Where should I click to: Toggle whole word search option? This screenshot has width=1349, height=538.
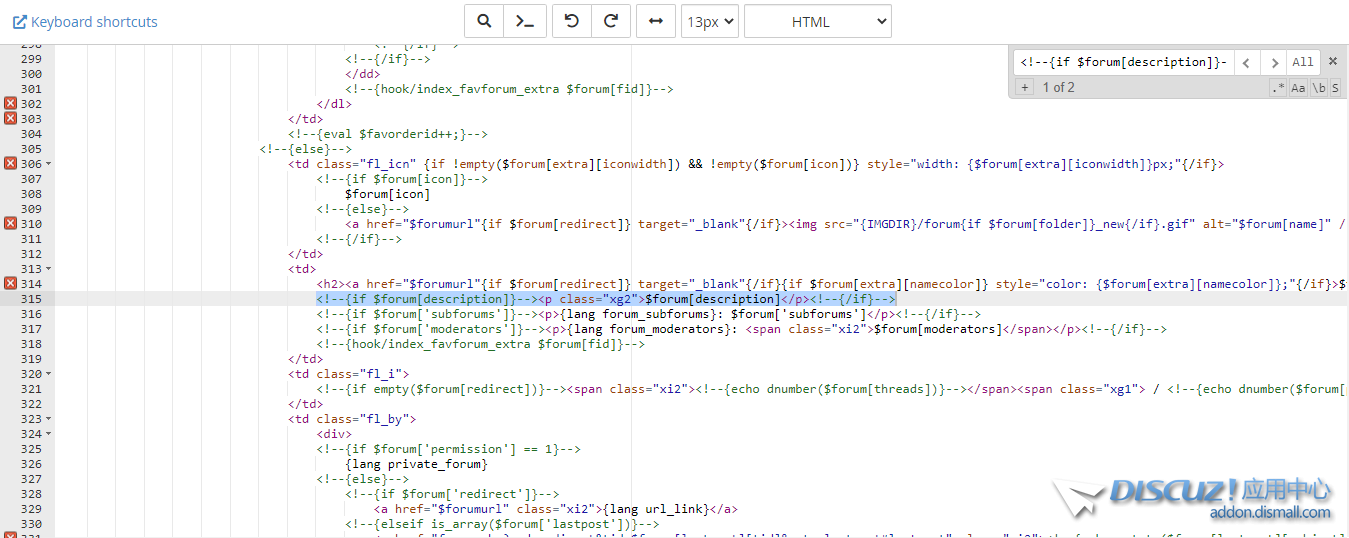tap(1319, 88)
